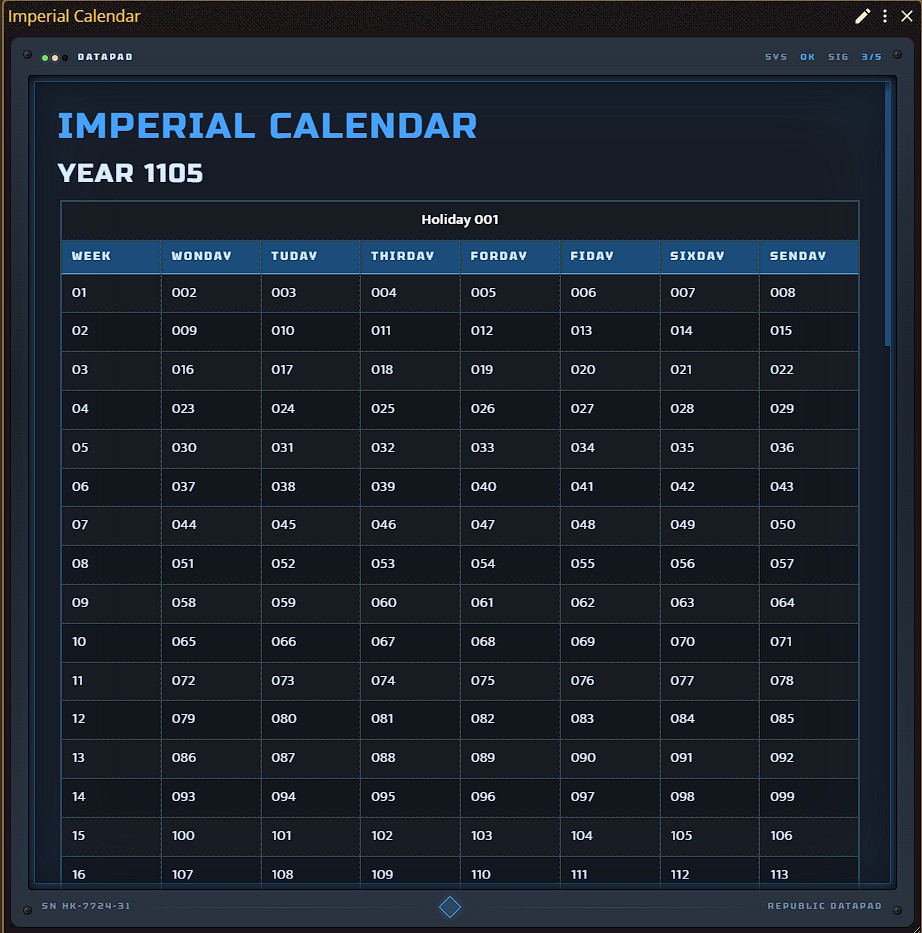Click the FIDAY column header
This screenshot has width=922, height=933.
click(x=610, y=256)
